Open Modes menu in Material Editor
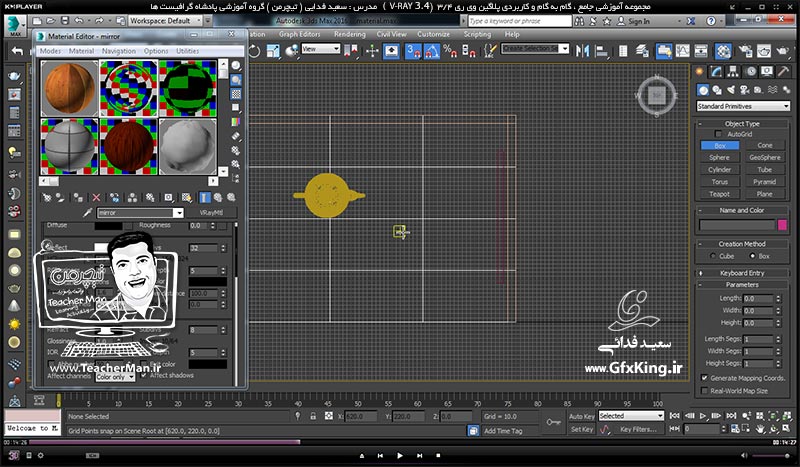The height and width of the screenshot is (467, 800). tap(50, 51)
